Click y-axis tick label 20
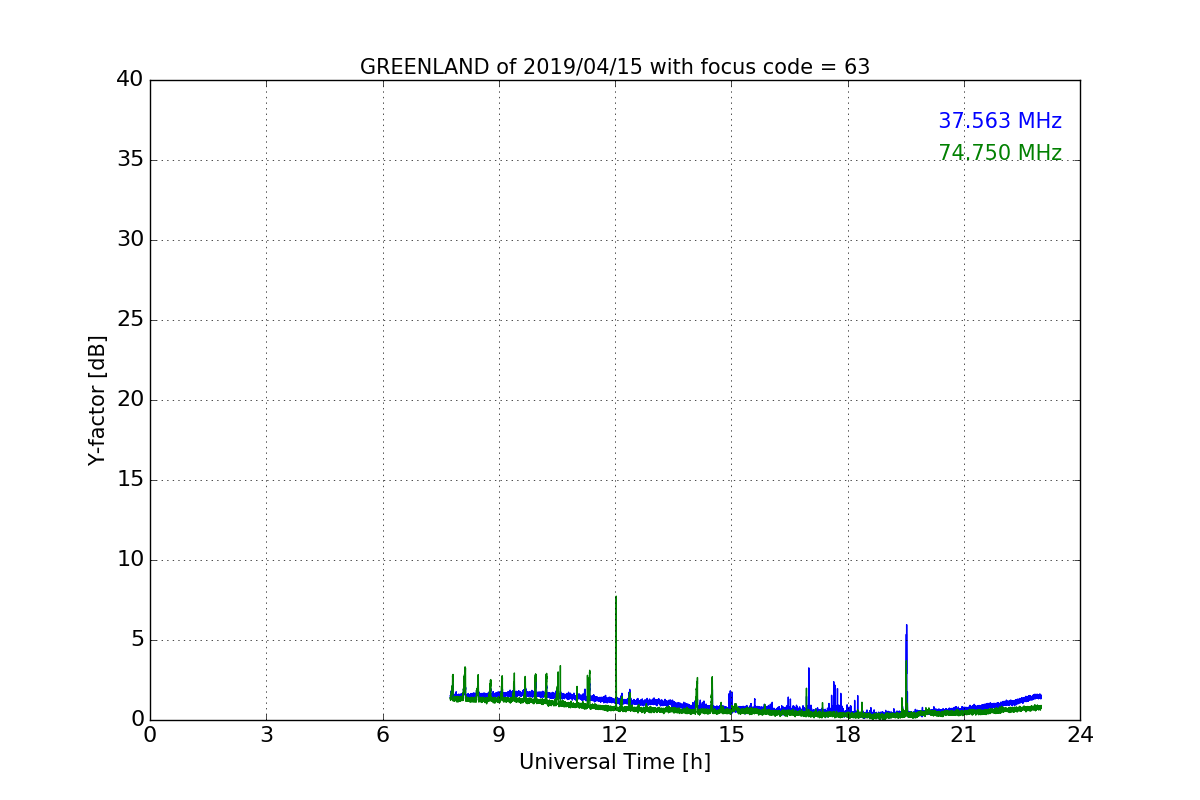 coord(129,400)
